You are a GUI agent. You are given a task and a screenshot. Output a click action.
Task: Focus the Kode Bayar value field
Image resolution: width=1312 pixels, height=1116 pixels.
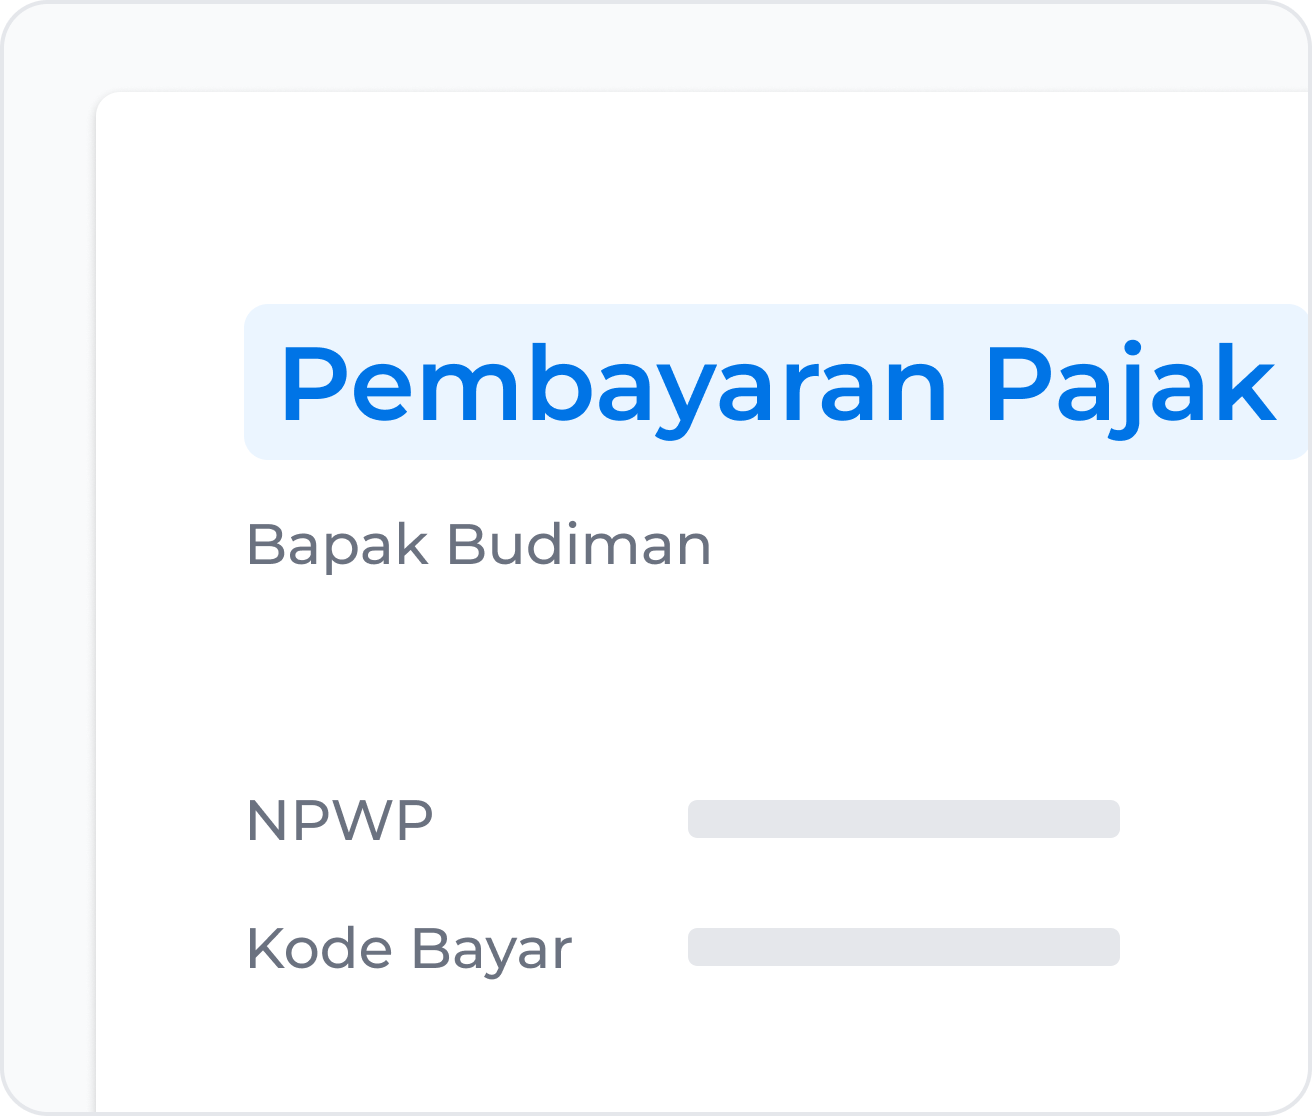[904, 947]
